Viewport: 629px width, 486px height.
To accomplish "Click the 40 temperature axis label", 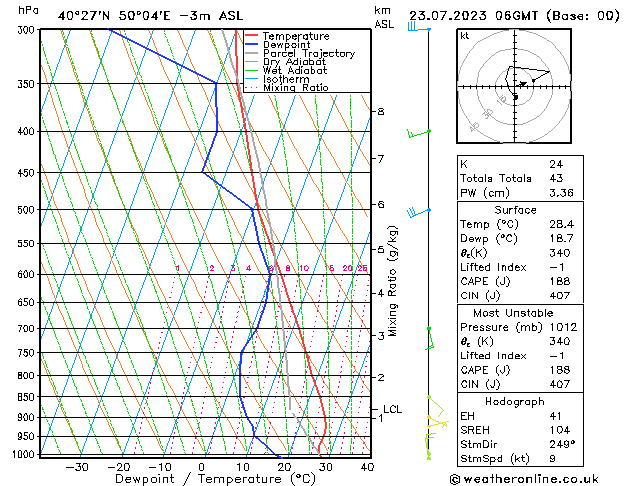I will [367, 467].
